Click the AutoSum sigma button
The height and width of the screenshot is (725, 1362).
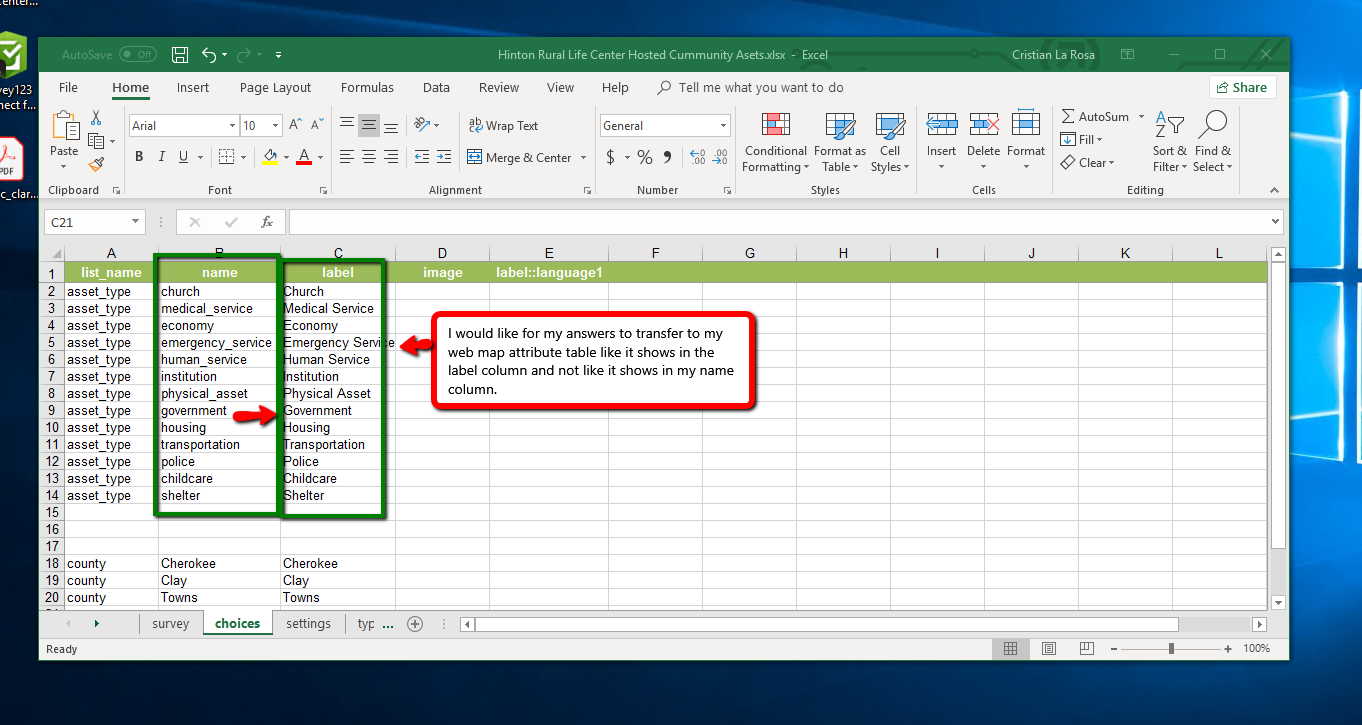(x=1095, y=117)
